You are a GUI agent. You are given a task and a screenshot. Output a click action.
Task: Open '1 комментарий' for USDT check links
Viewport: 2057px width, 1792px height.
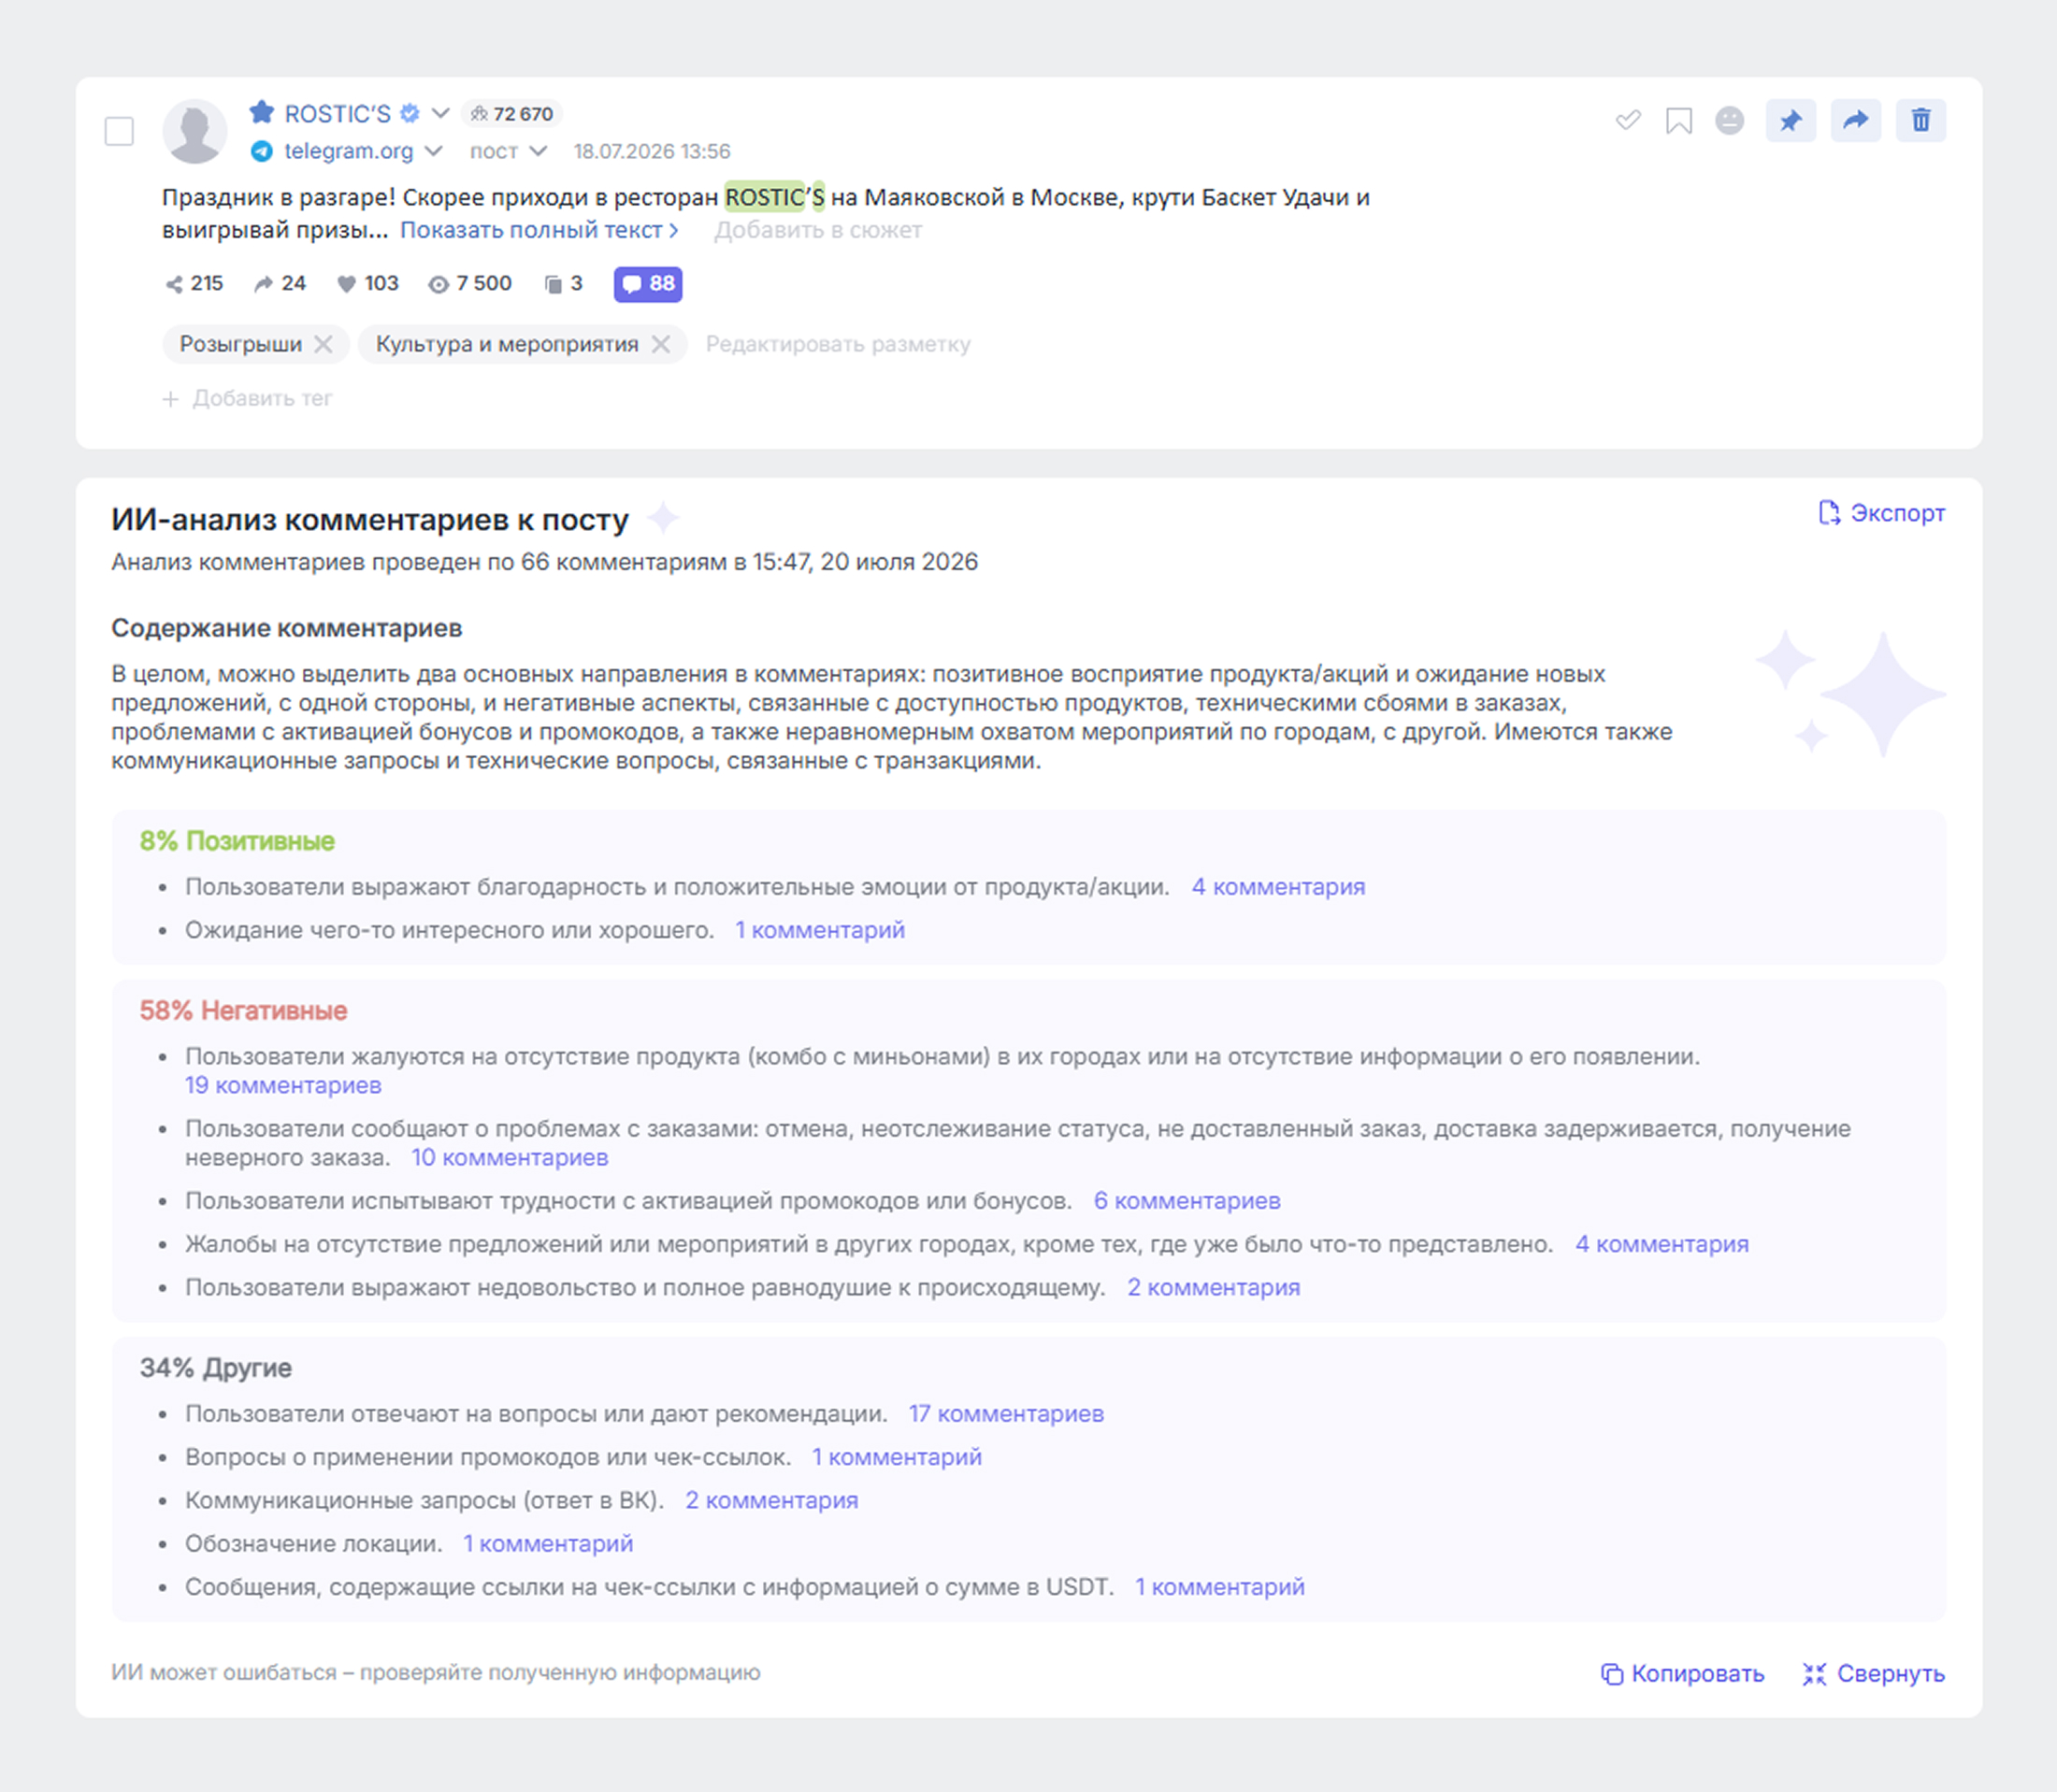(1220, 1587)
